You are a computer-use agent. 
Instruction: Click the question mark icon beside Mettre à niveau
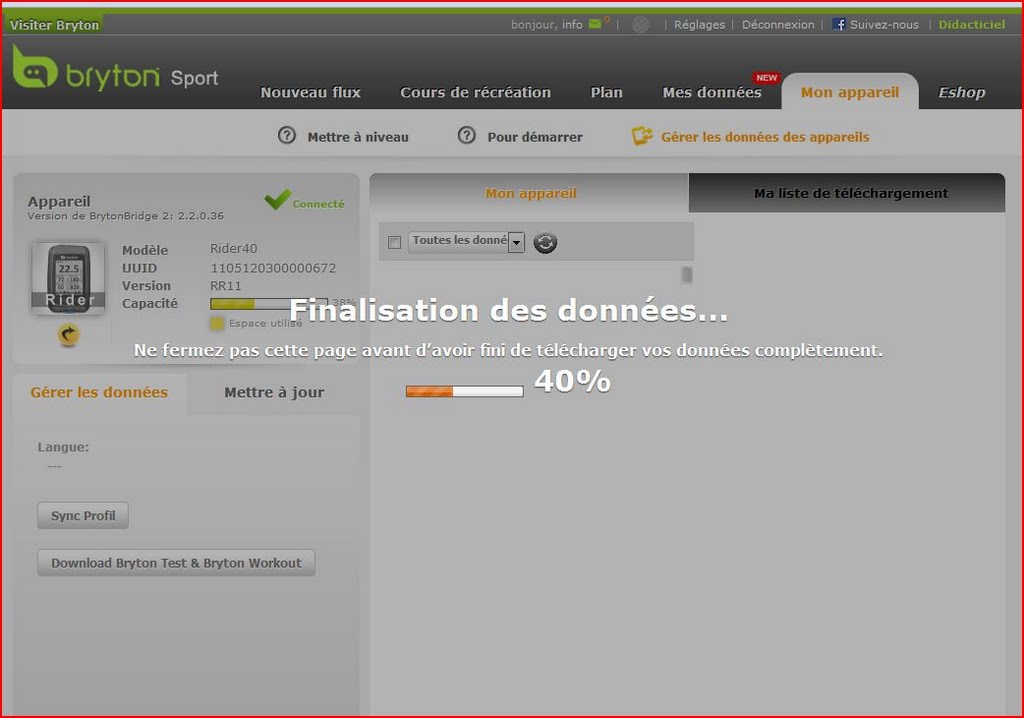pos(287,135)
